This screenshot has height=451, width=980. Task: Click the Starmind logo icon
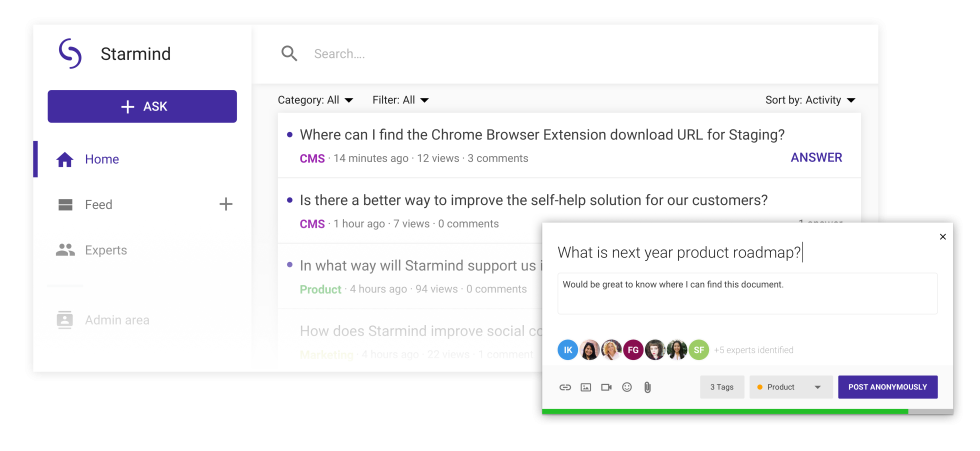point(70,54)
